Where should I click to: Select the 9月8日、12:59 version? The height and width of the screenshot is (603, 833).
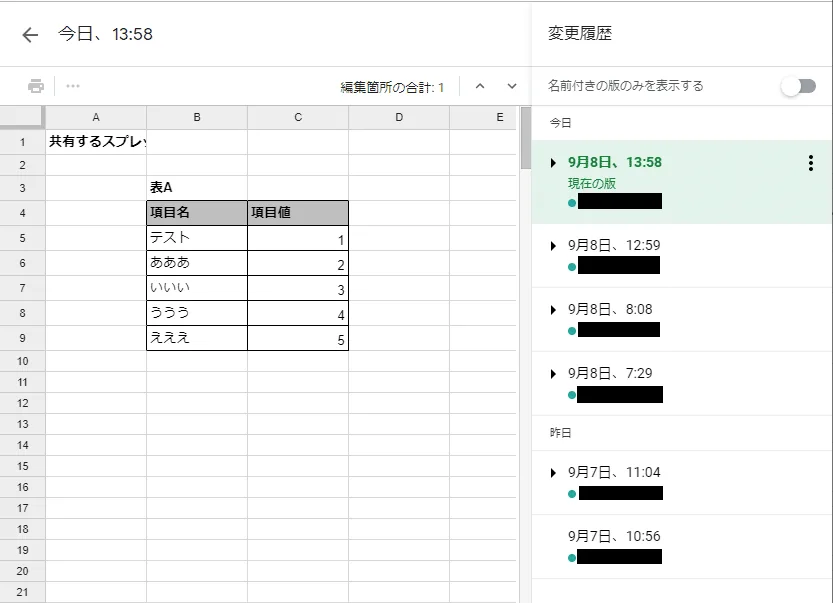click(682, 256)
